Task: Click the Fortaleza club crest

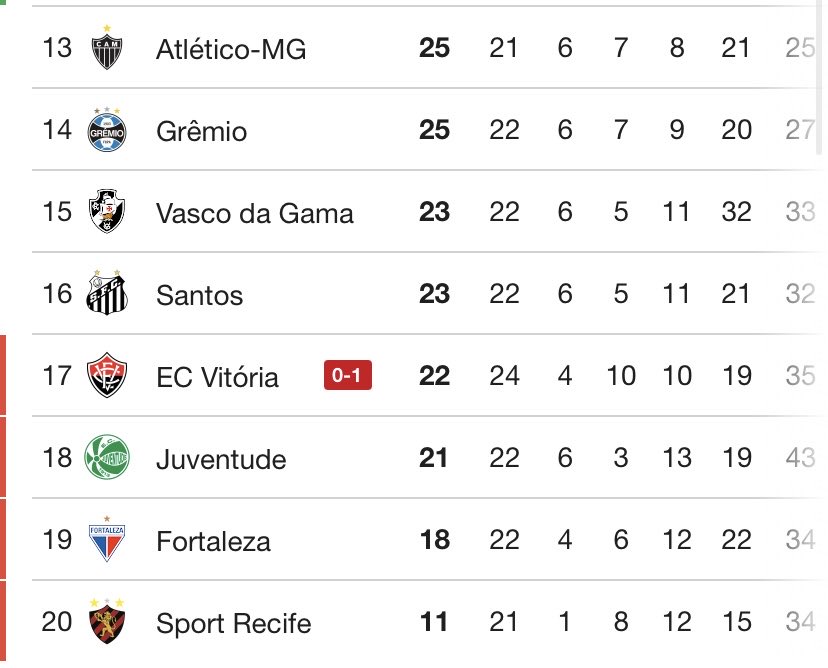Action: [x=107, y=541]
